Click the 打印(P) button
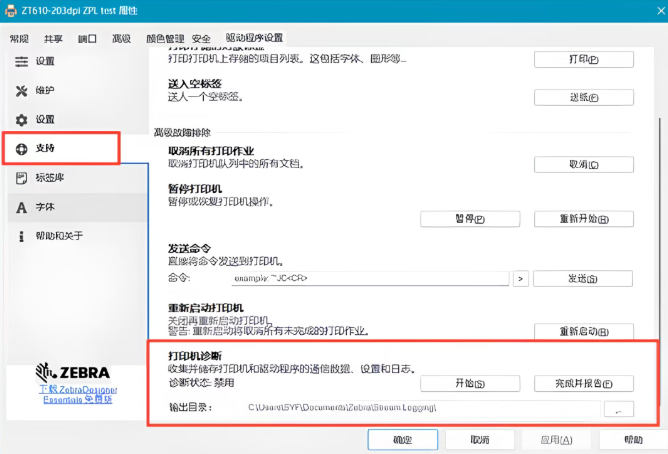668x454 pixels. (584, 59)
